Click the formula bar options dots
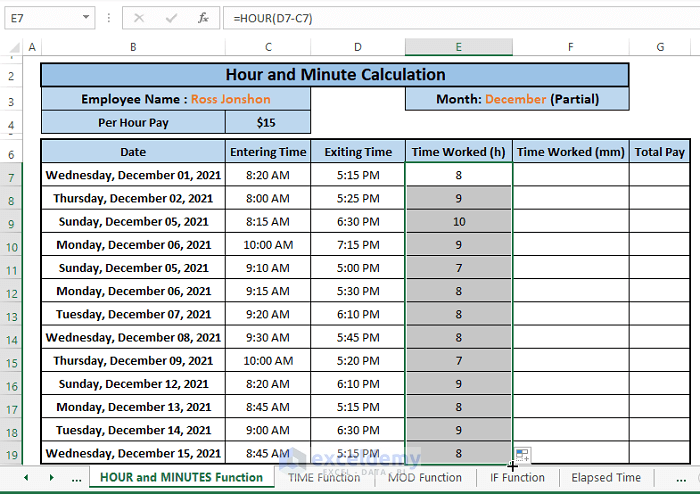The height and width of the screenshot is (494, 700). coord(108,18)
